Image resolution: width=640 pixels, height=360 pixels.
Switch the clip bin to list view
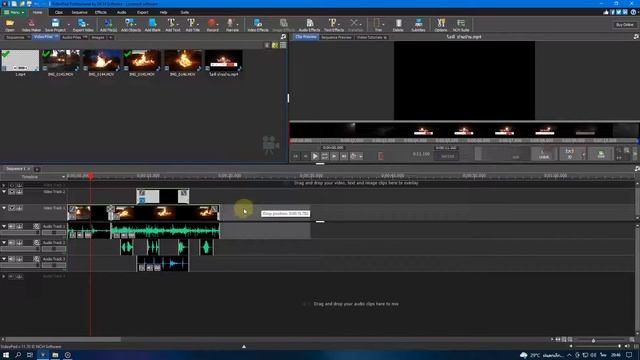[x=283, y=45]
